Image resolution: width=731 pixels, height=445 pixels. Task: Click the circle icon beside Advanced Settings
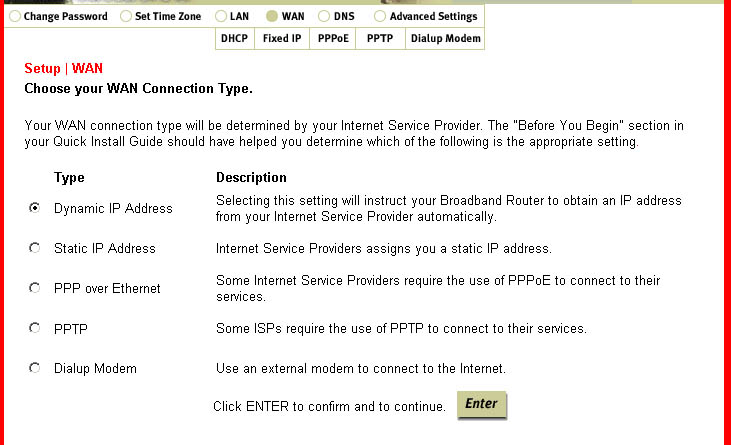(x=380, y=17)
